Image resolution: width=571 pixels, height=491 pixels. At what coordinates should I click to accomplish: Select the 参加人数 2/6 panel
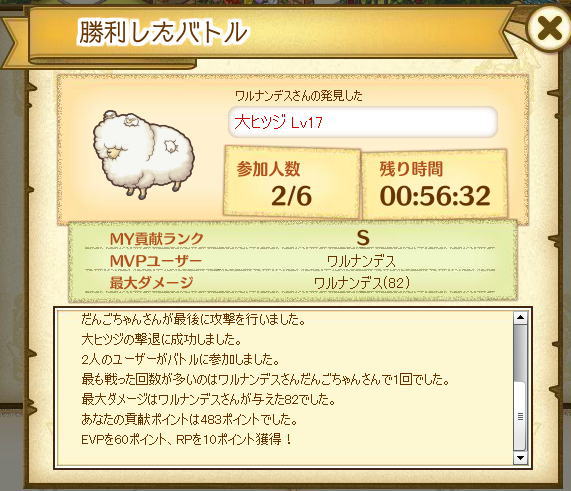pos(292,182)
